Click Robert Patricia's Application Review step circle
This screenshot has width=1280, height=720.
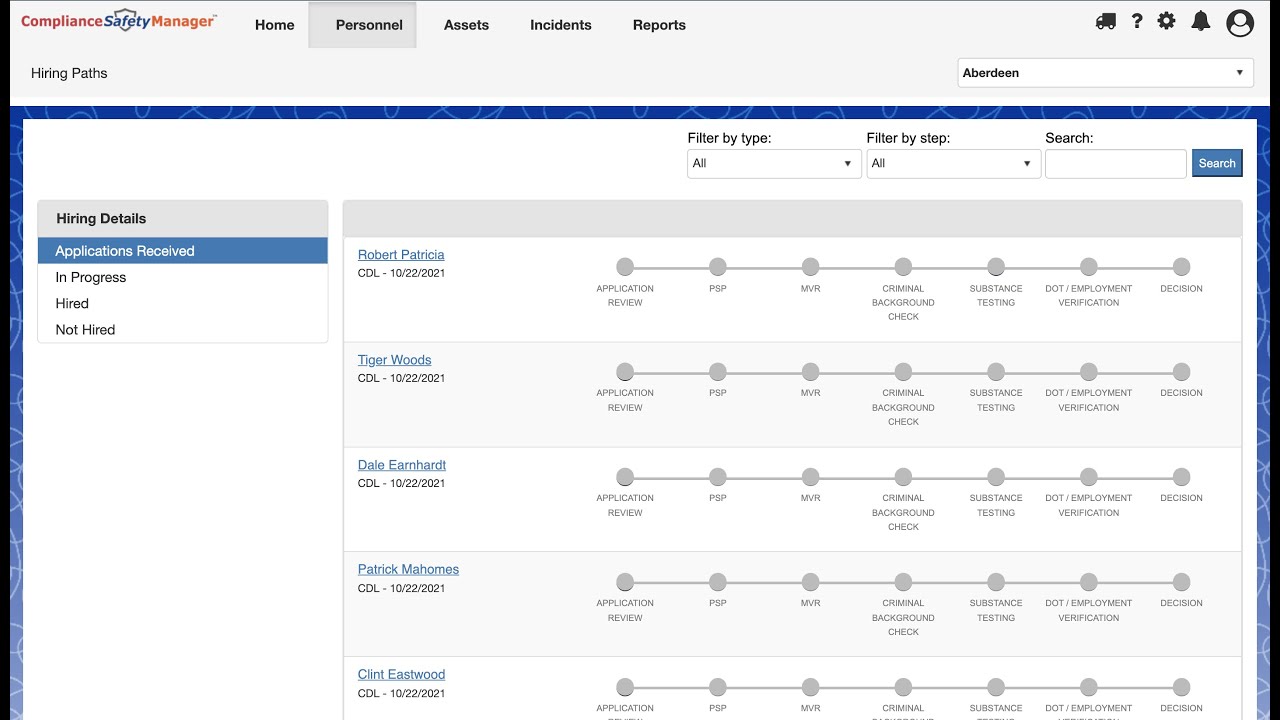pos(625,267)
